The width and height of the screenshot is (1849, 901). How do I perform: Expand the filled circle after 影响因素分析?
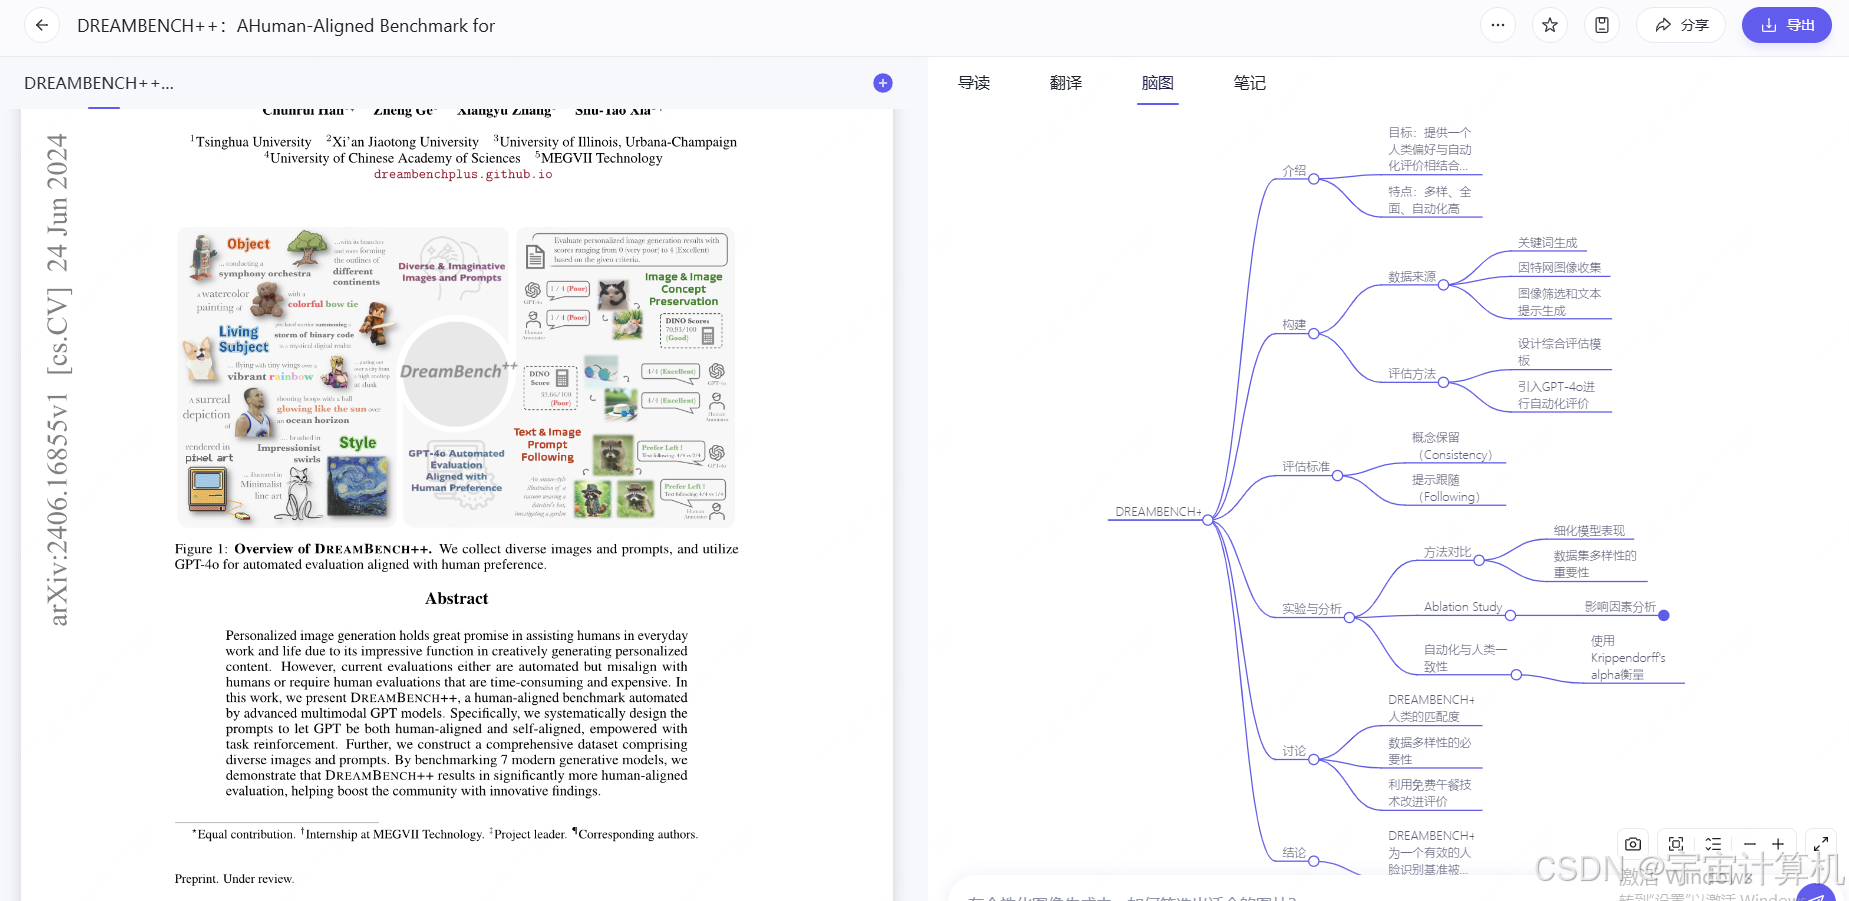[x=1664, y=615]
